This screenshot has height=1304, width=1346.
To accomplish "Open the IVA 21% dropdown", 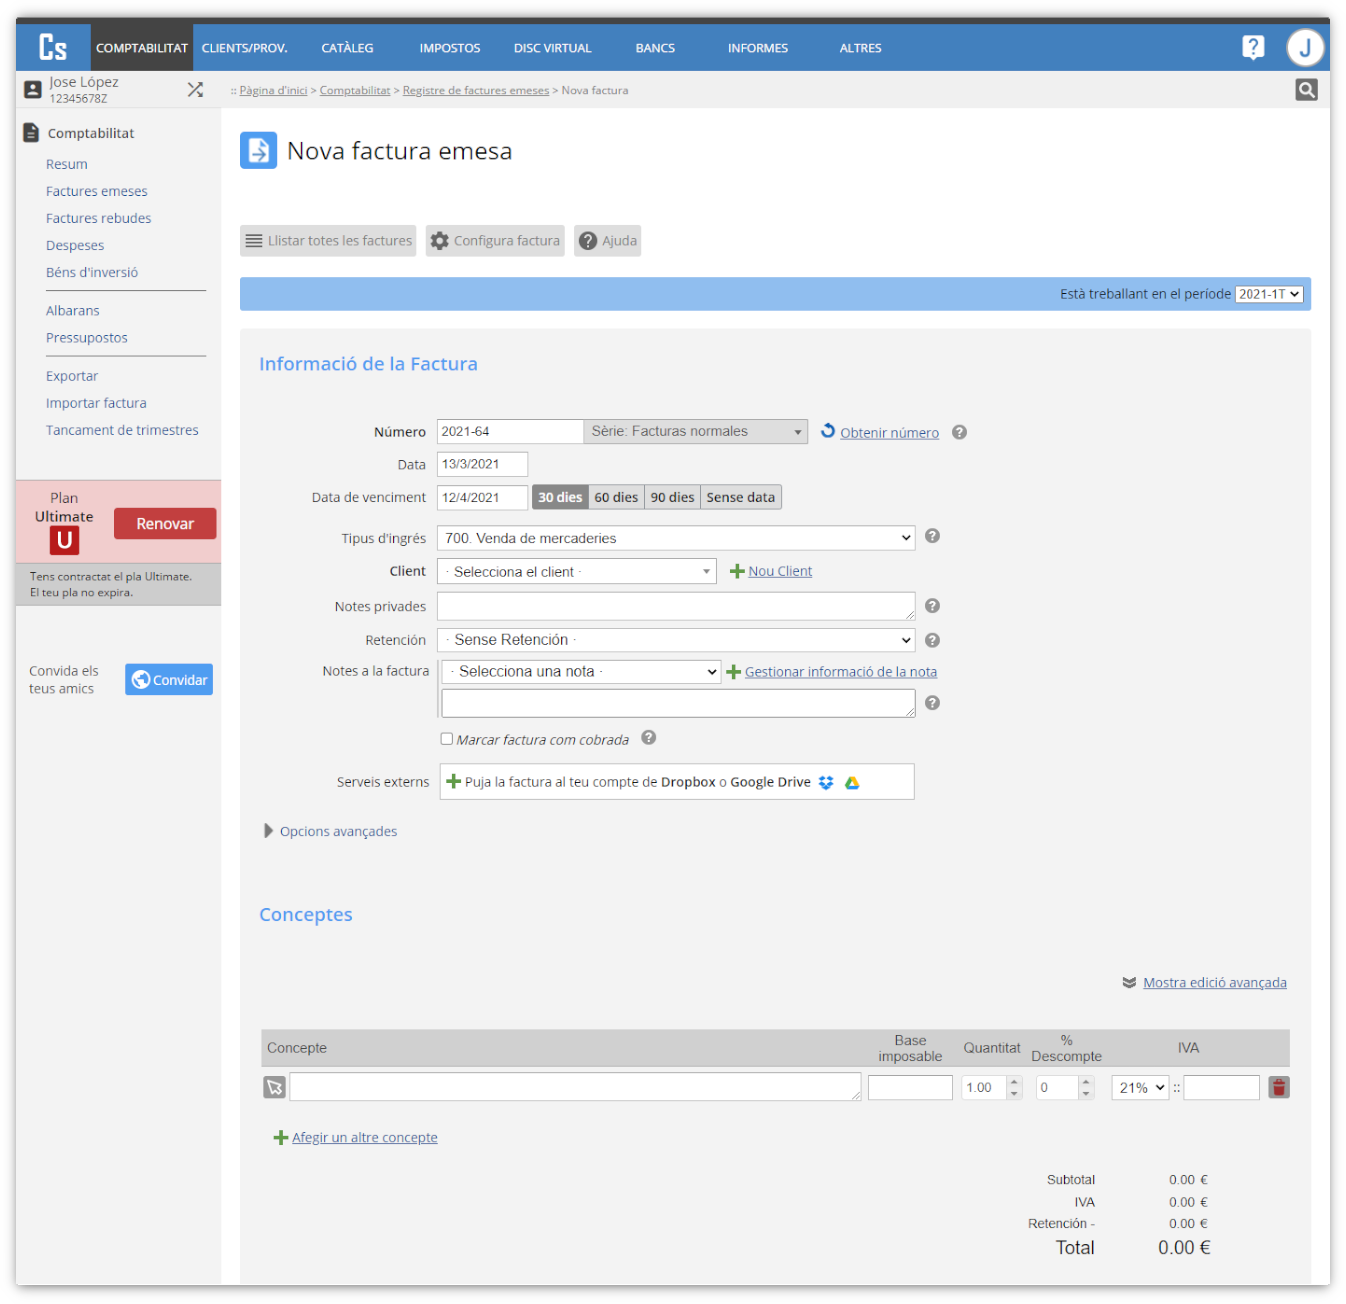I will pos(1140,1088).
